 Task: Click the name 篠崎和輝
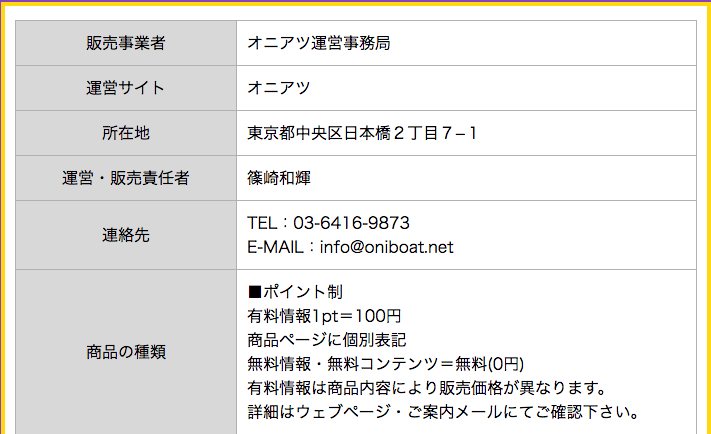click(279, 178)
